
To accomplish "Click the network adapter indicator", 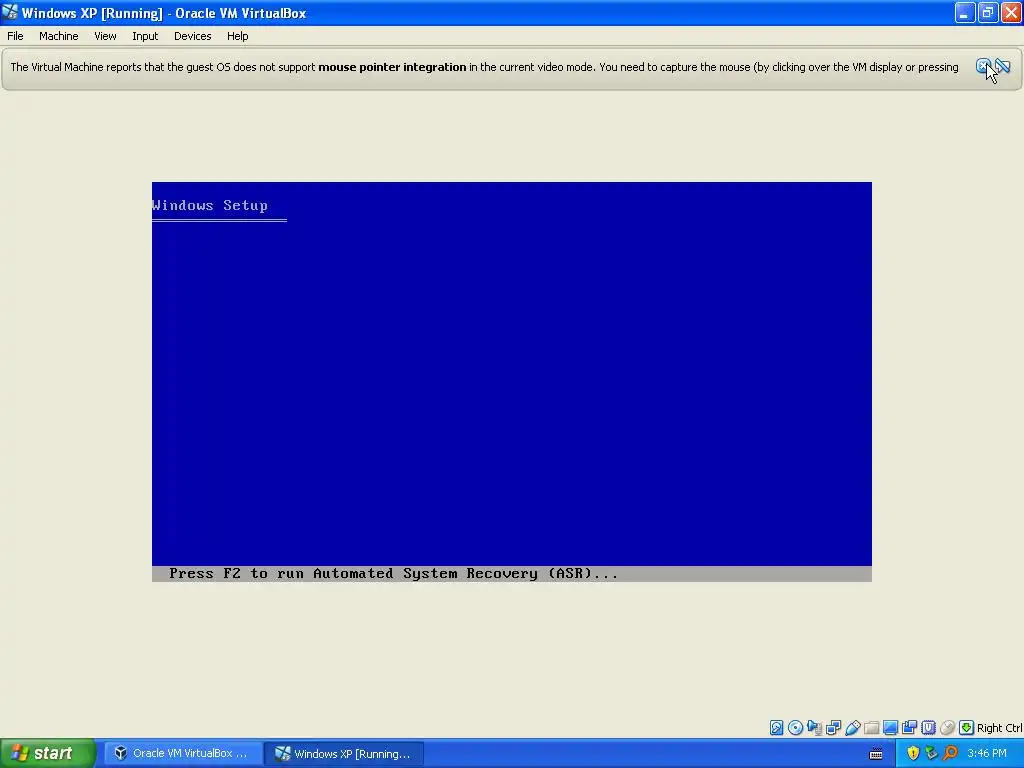I will (x=833, y=728).
